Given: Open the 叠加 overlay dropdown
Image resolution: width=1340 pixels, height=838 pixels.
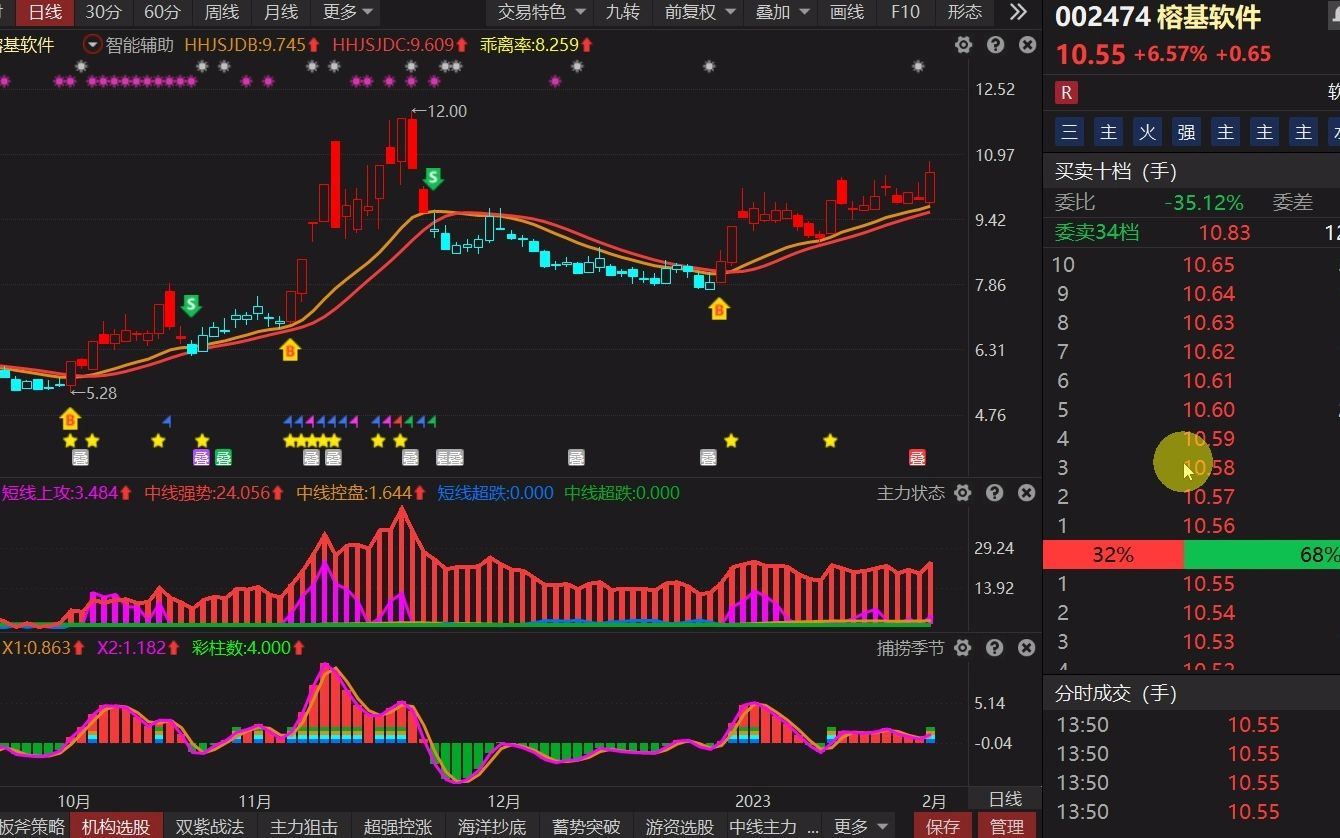Looking at the screenshot, I should click(x=782, y=12).
